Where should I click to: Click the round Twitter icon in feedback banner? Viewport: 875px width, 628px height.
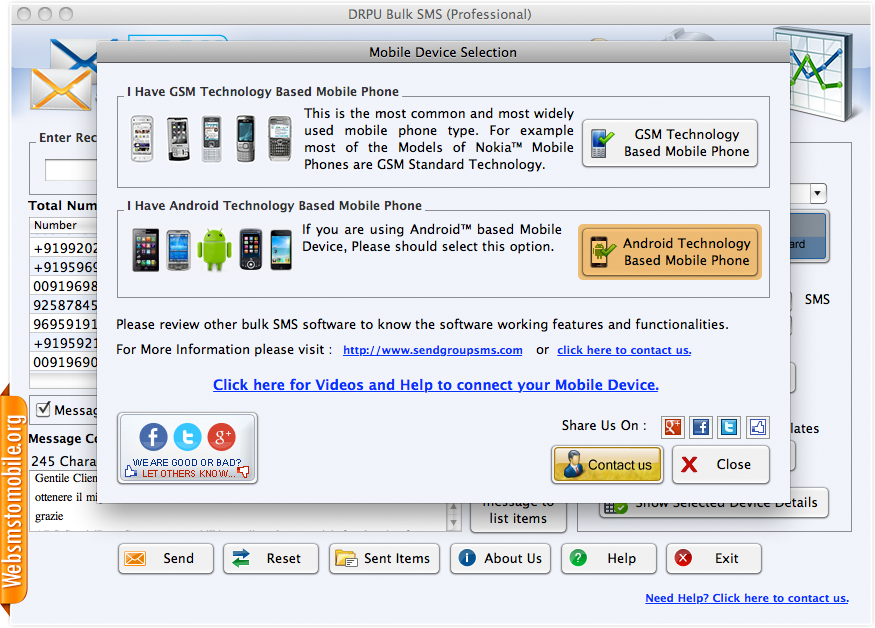click(x=188, y=437)
